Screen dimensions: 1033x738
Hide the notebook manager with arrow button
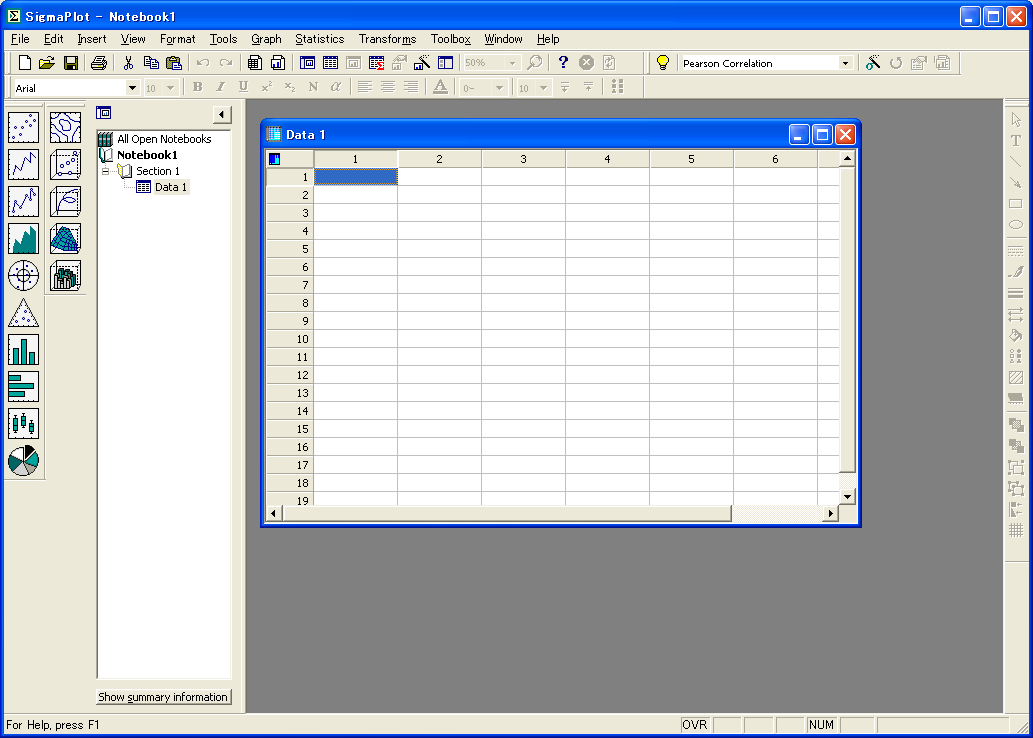pyautogui.click(x=222, y=115)
